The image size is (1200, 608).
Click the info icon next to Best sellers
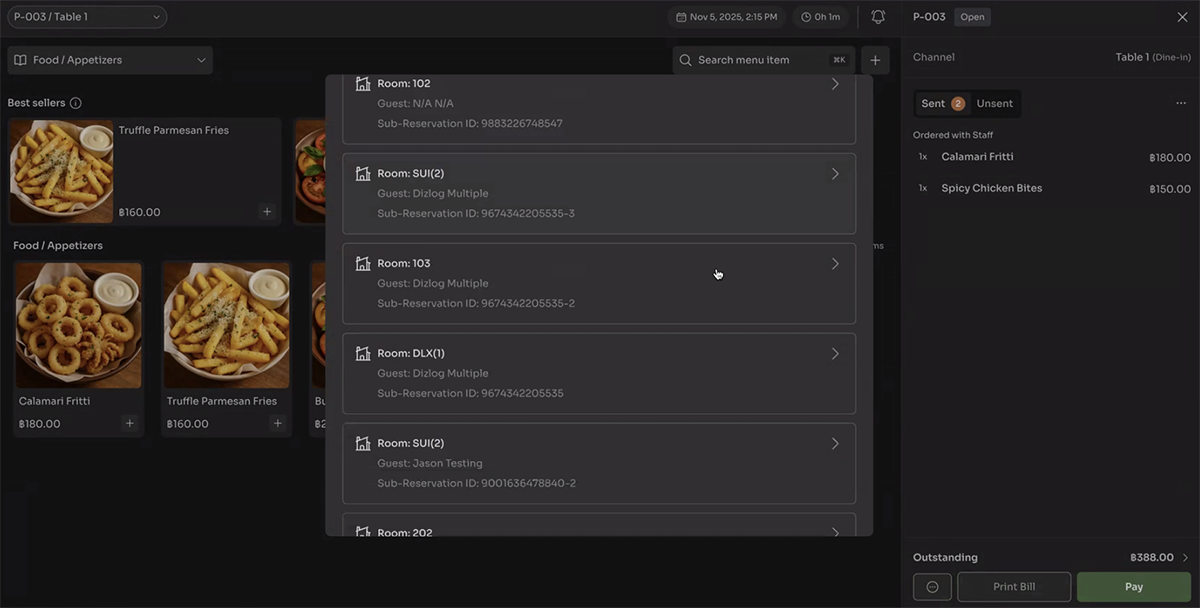pos(75,103)
